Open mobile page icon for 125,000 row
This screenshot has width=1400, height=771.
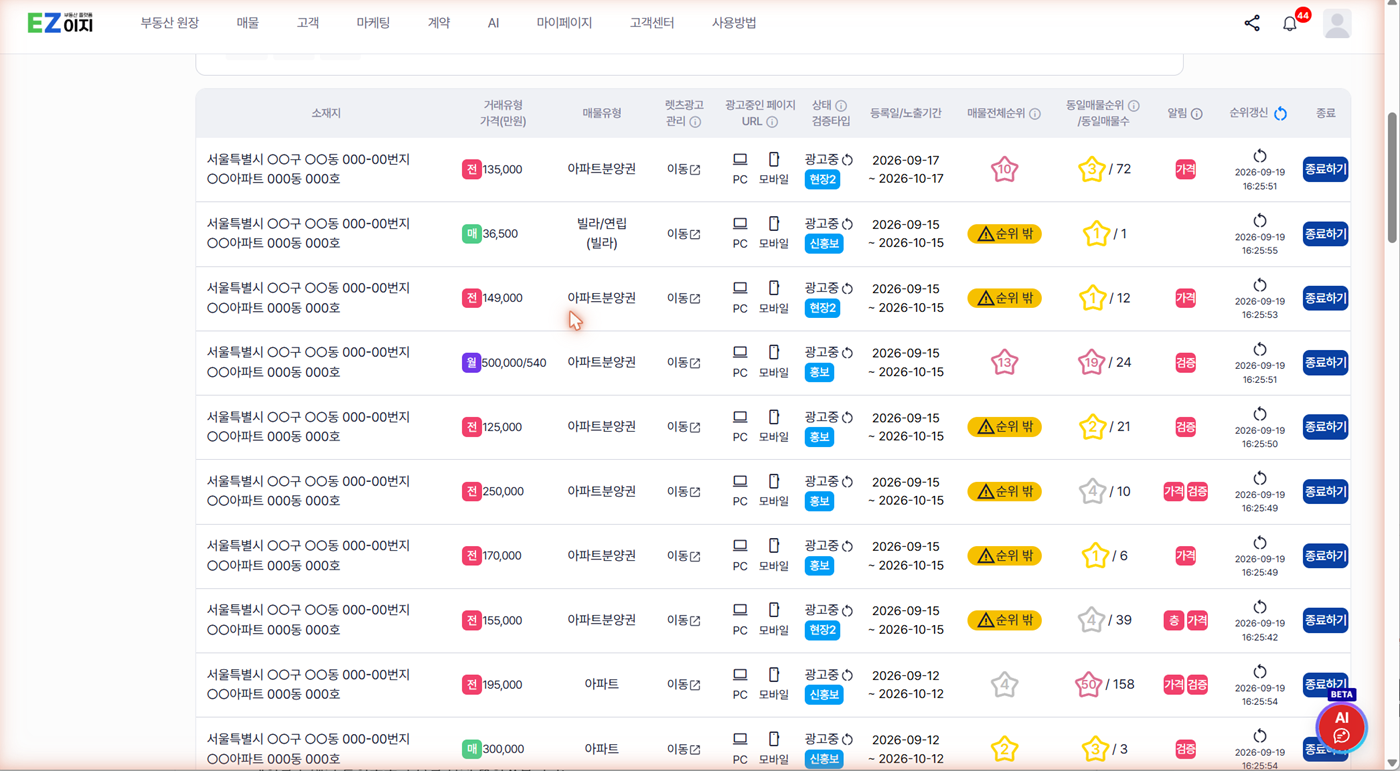click(774, 417)
